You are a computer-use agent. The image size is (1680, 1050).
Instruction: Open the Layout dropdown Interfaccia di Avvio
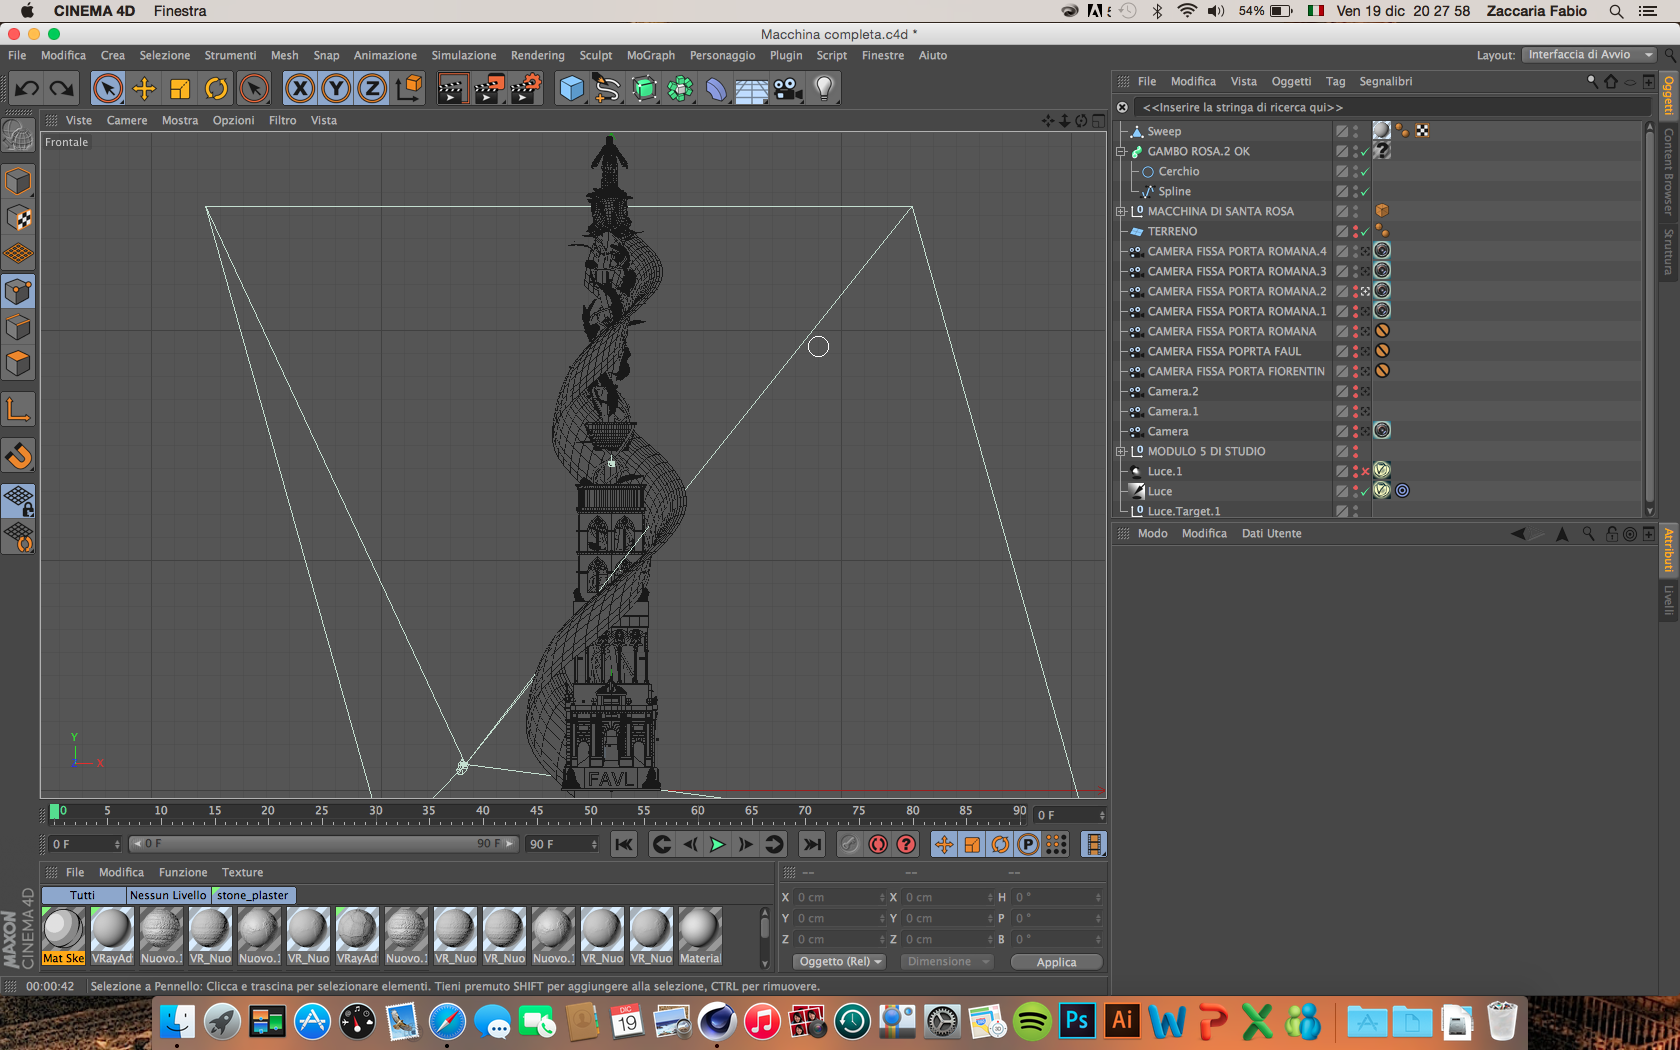coord(1589,55)
